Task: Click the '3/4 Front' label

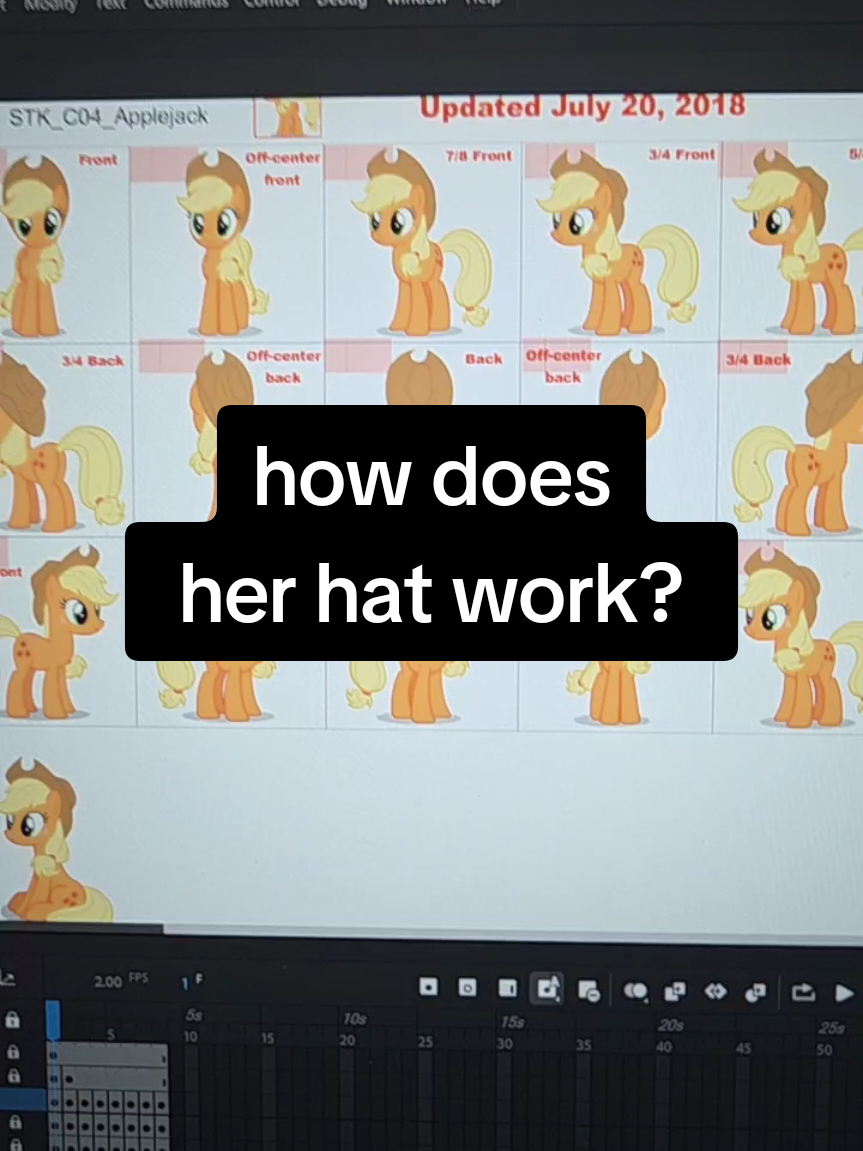Action: (682, 154)
